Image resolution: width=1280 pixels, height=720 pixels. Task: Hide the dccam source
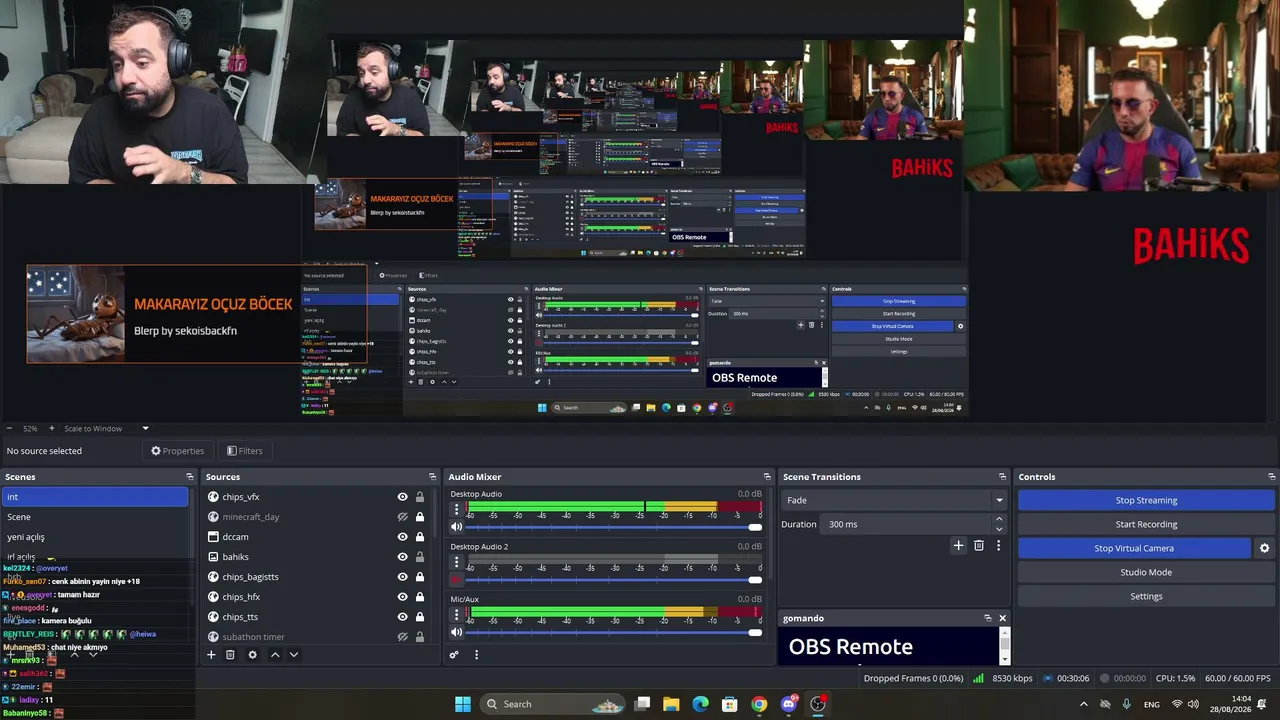click(403, 537)
